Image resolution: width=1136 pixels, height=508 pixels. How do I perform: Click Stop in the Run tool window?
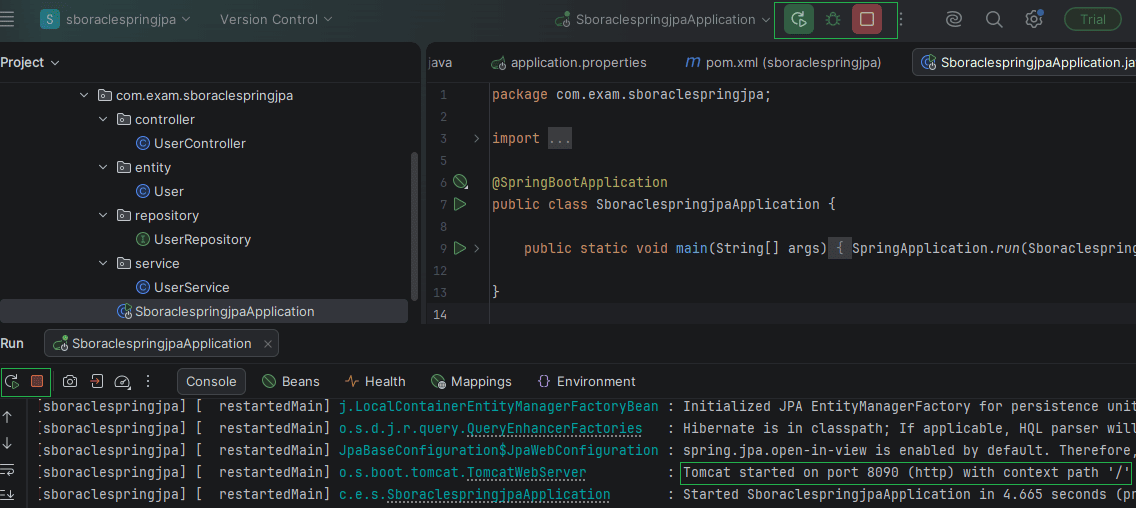point(38,381)
